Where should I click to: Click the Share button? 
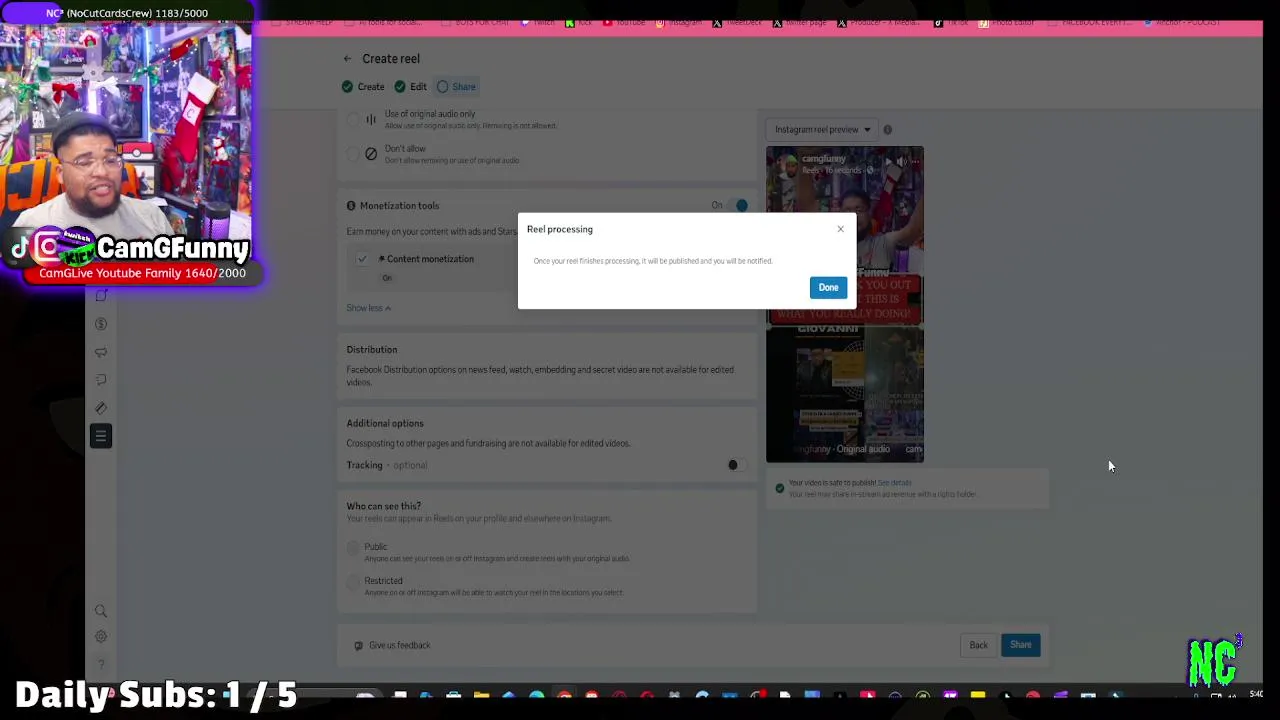pyautogui.click(x=1020, y=645)
